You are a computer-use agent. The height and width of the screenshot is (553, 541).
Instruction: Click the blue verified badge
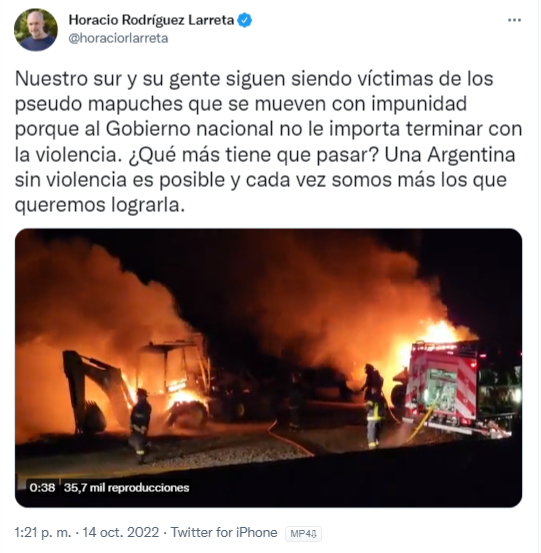tap(245, 20)
